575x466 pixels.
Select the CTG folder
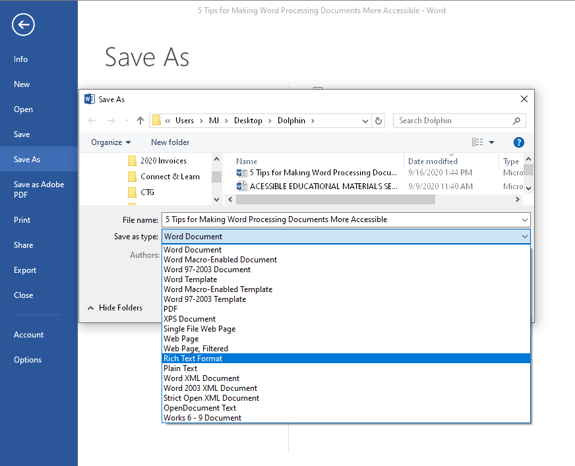click(x=141, y=192)
